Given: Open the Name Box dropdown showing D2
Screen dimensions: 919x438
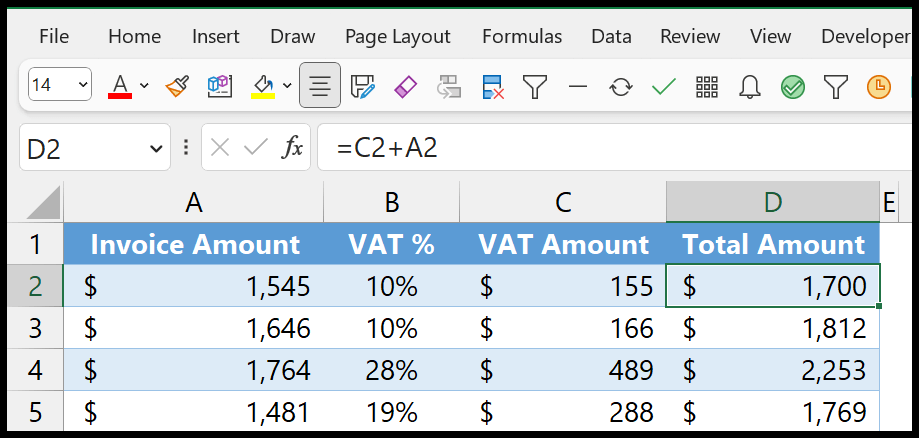Looking at the screenshot, I should (x=156, y=149).
